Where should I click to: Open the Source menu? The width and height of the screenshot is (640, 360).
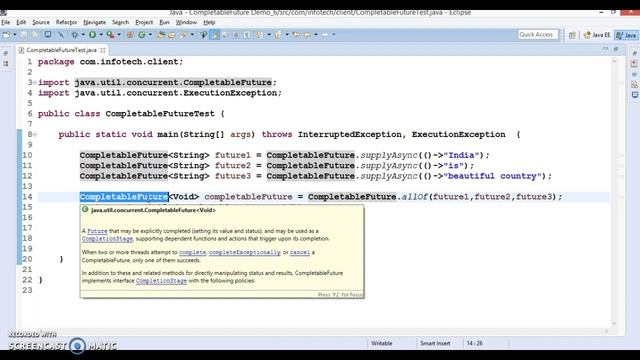[x=41, y=22]
